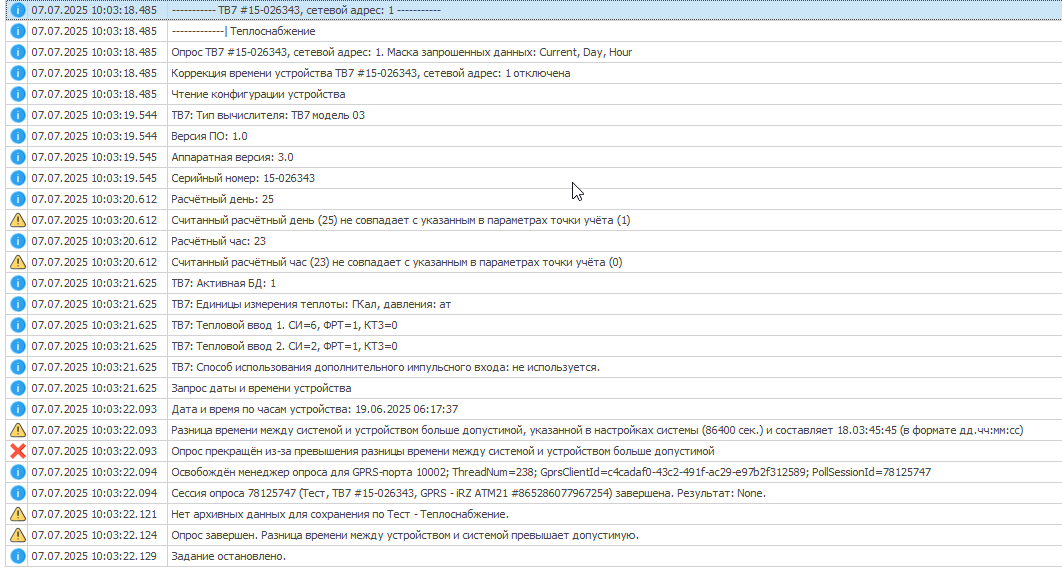1062x570 pixels.
Task: Select 'Освобождён менеджер опроса для GPRS-порта' message
Action: coord(551,472)
